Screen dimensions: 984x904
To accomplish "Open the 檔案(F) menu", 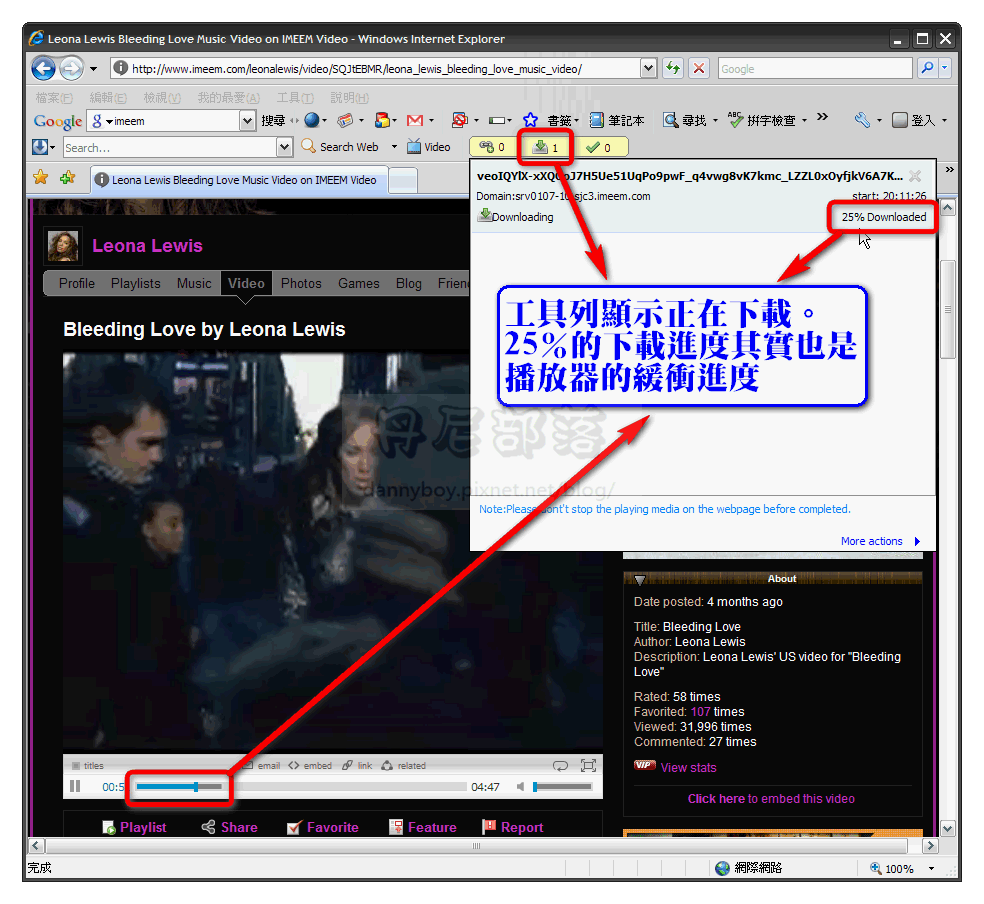I will pos(54,98).
